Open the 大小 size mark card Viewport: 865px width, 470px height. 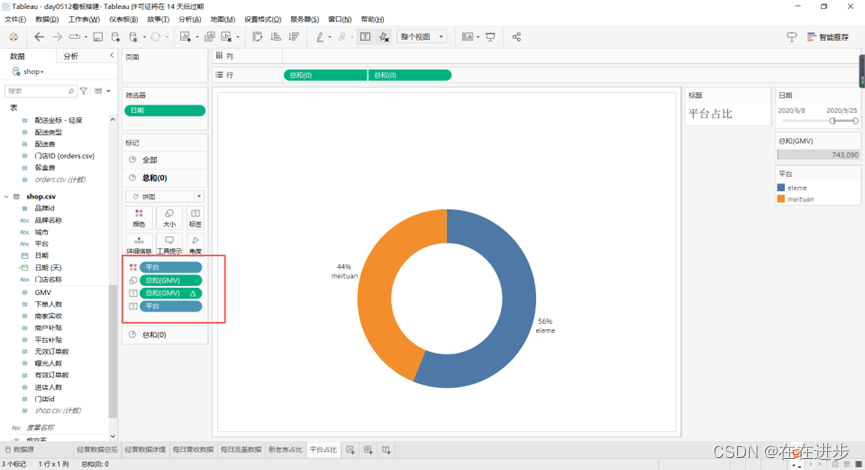point(169,218)
